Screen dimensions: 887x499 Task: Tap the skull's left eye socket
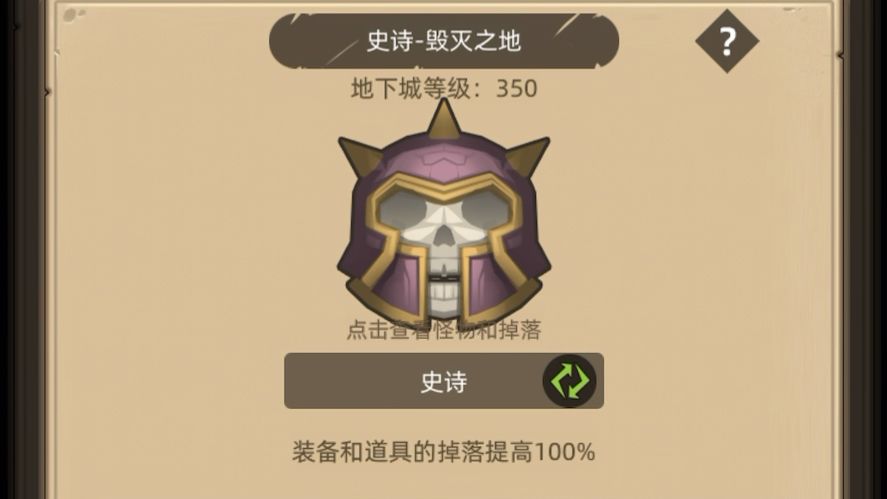click(403, 210)
